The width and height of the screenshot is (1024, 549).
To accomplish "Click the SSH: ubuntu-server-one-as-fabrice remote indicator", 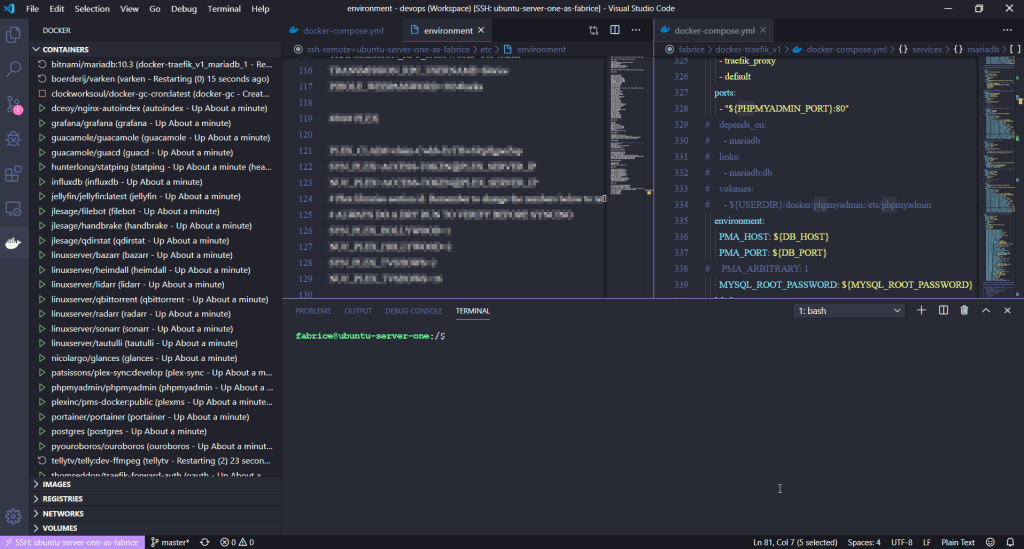I will [72, 542].
